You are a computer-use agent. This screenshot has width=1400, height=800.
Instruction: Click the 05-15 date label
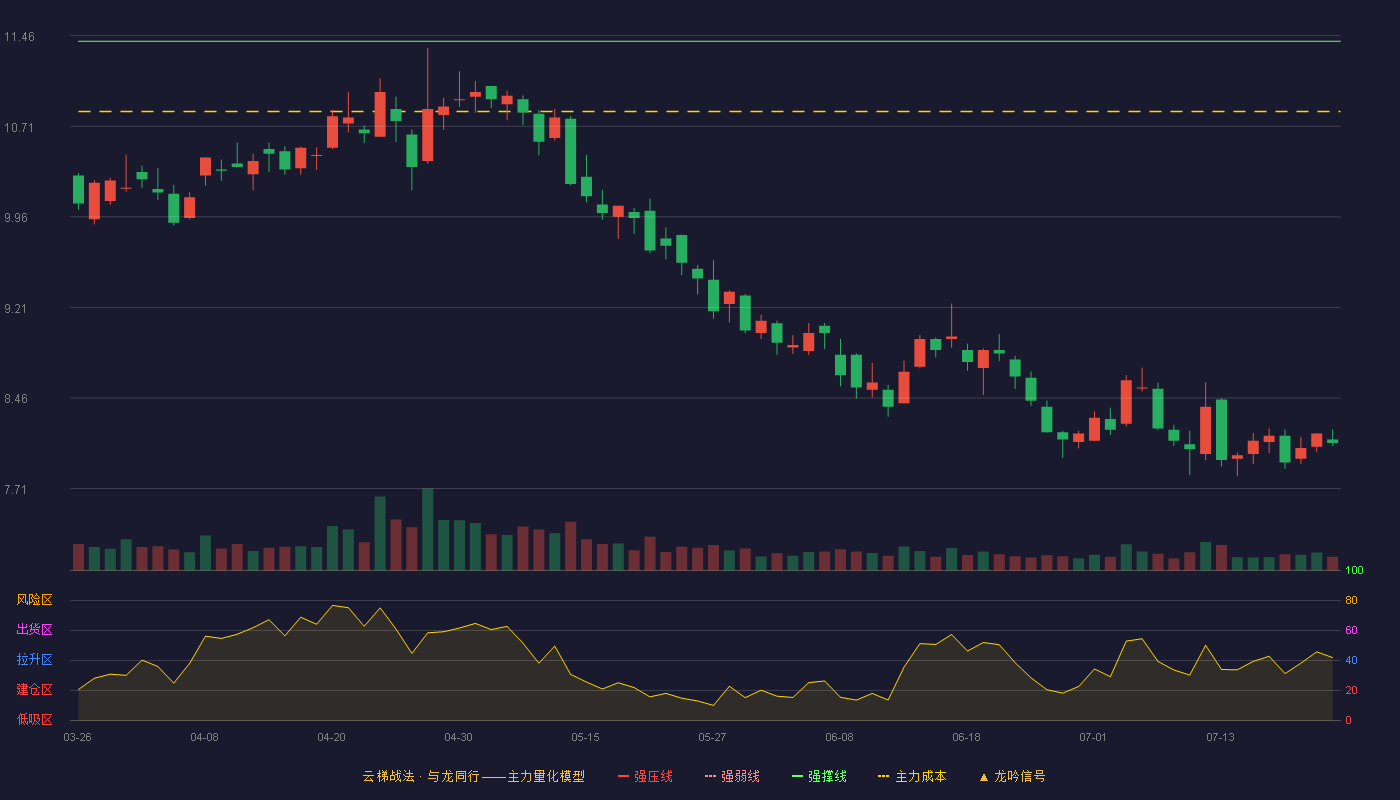(586, 737)
